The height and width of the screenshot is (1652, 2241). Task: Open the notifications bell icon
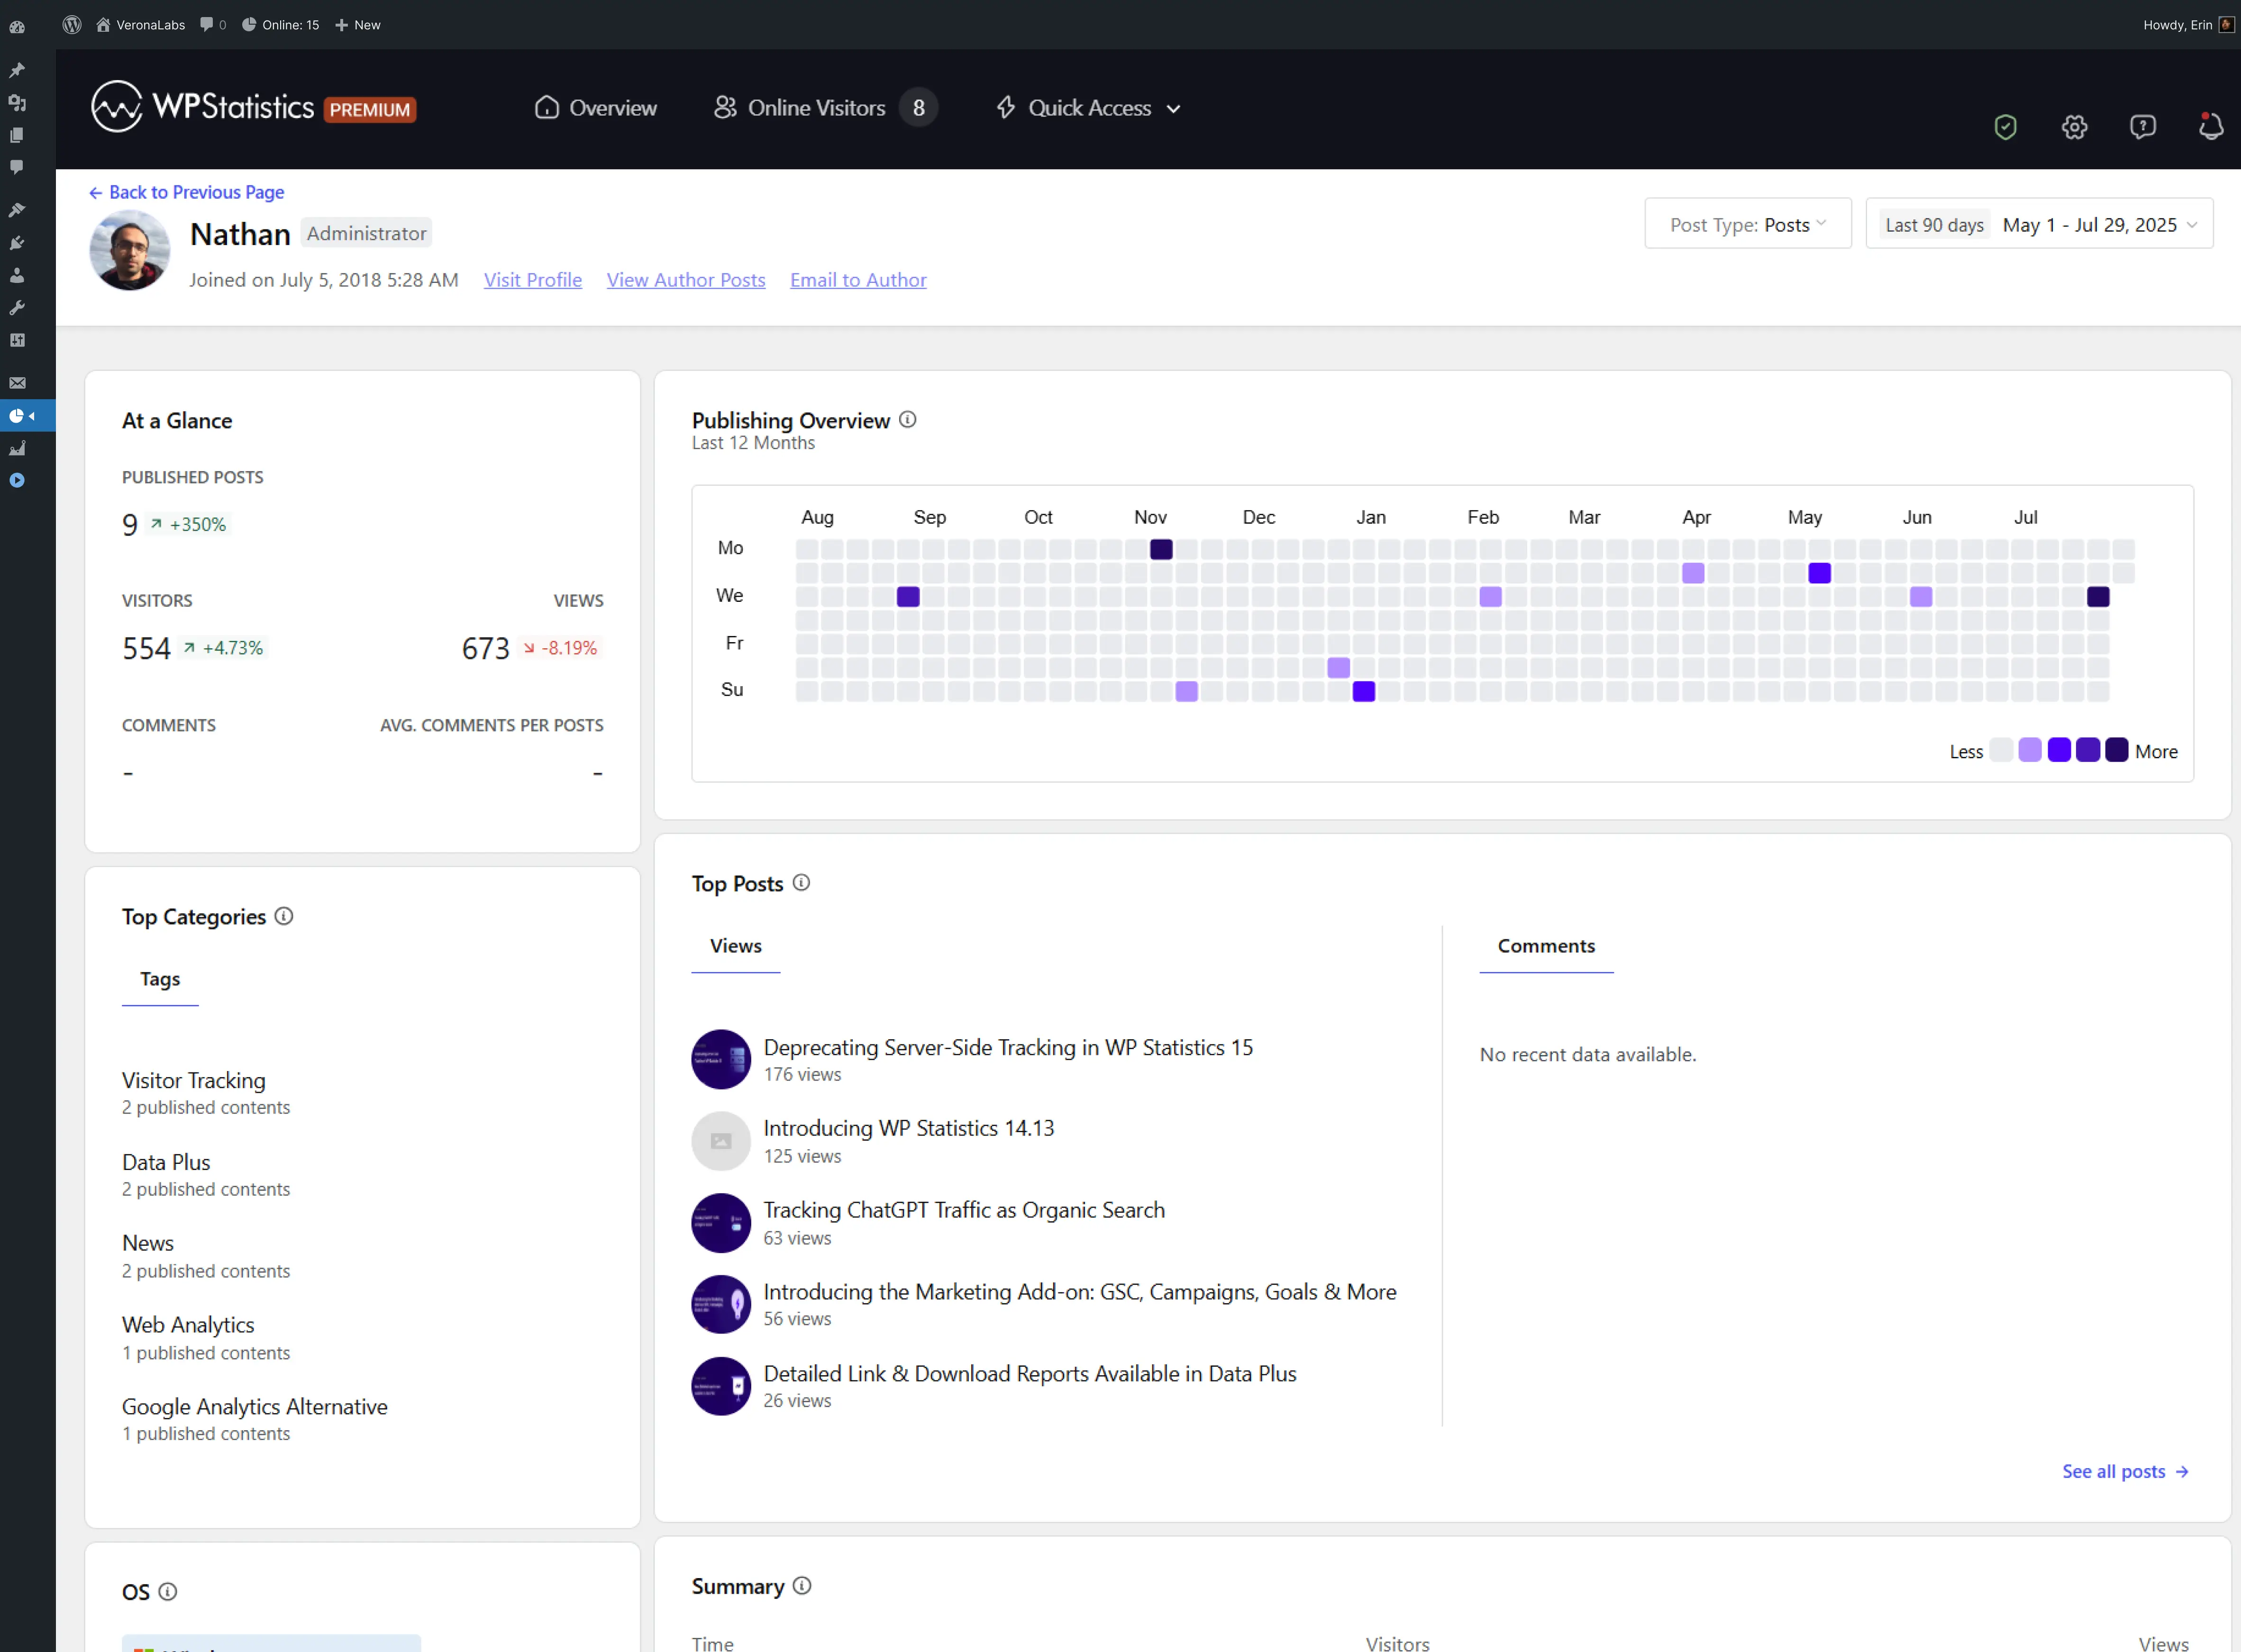2210,127
